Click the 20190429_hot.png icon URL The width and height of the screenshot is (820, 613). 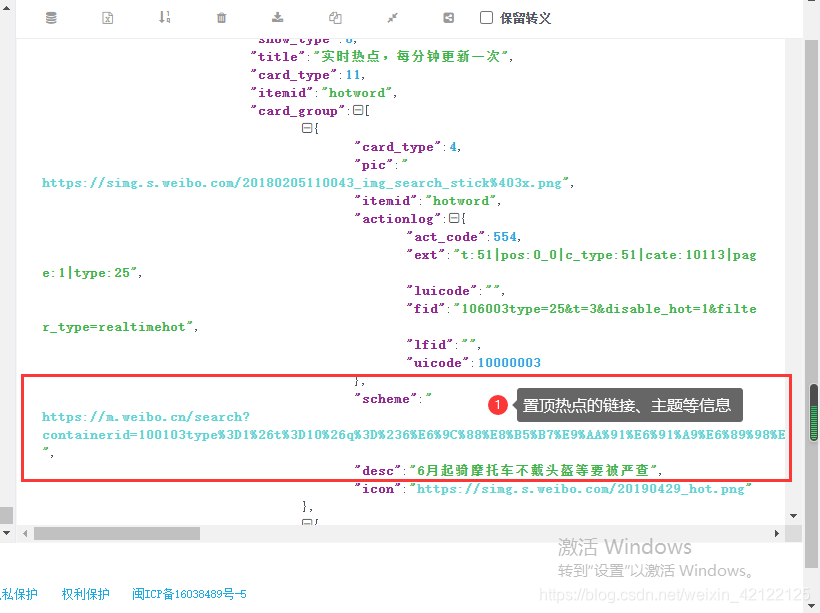coord(580,489)
